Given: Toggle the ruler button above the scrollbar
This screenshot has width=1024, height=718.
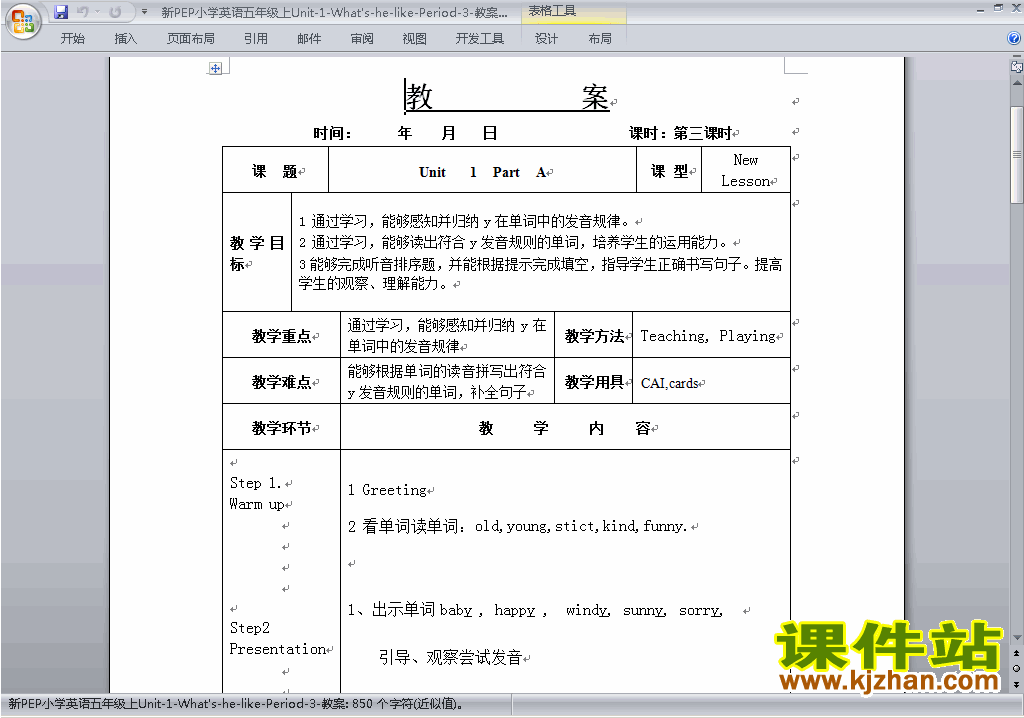Looking at the screenshot, I should pyautogui.click(x=1017, y=66).
